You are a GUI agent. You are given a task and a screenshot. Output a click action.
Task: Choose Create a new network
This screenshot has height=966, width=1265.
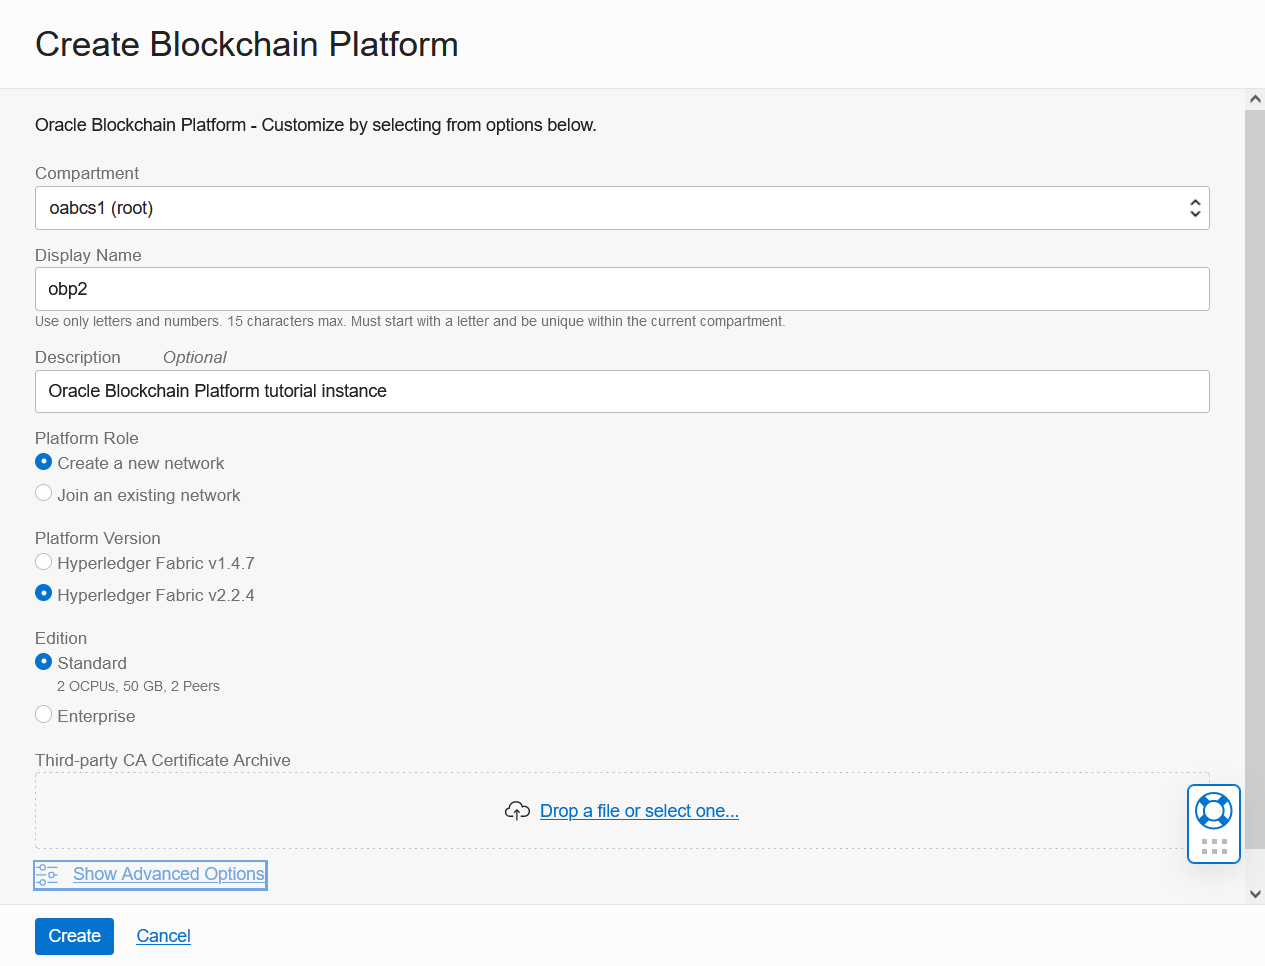(43, 461)
